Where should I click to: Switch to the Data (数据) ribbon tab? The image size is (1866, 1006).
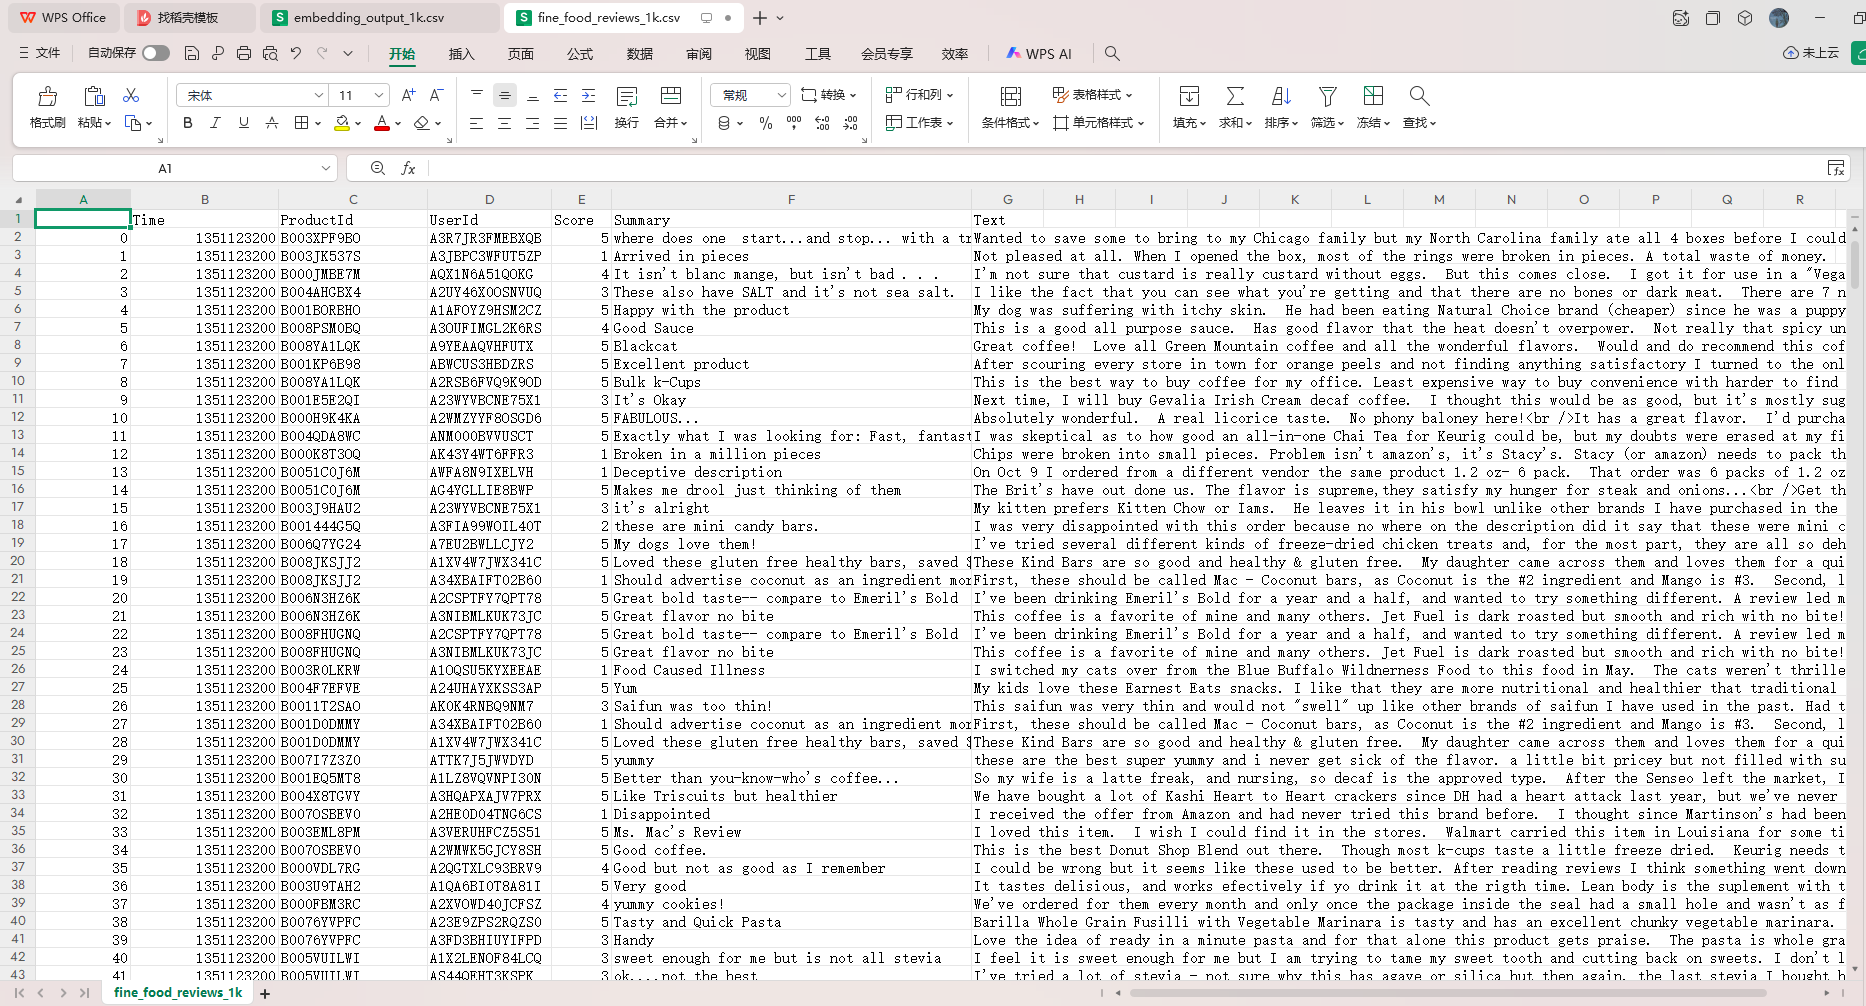pyautogui.click(x=640, y=54)
